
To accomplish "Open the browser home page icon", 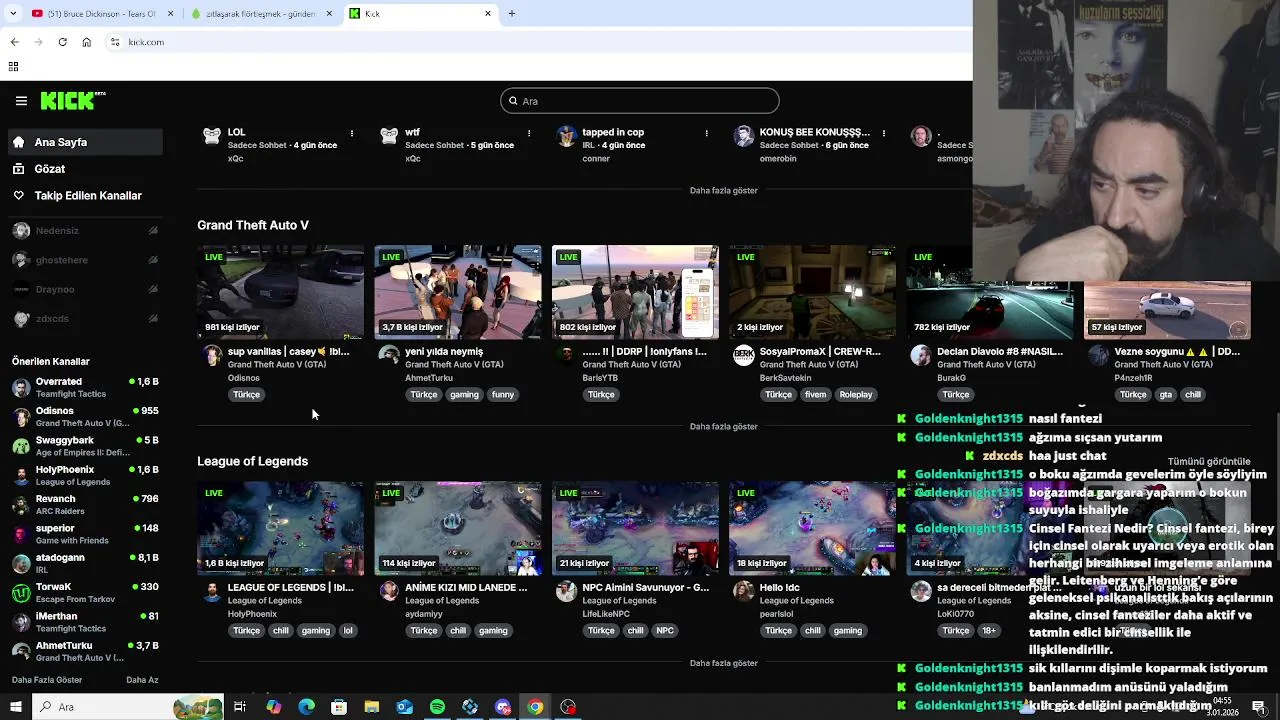I will click(86, 42).
